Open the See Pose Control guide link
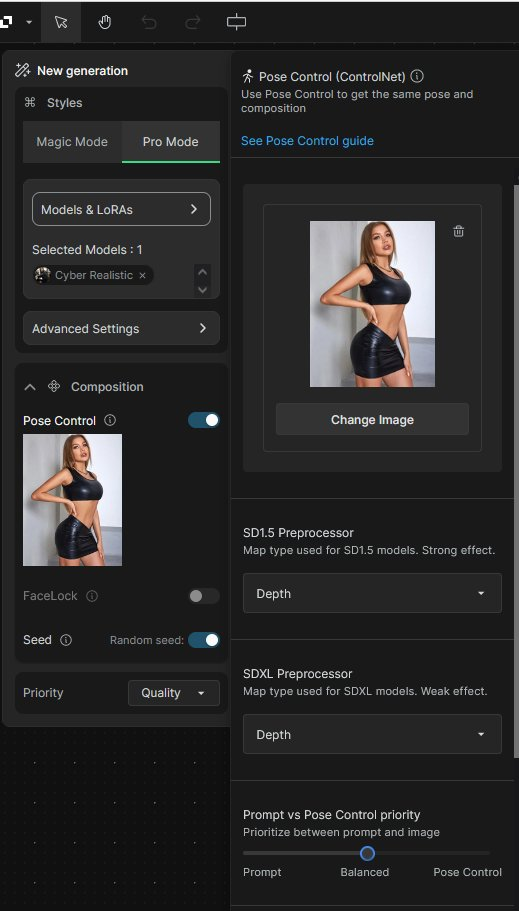 coord(307,141)
